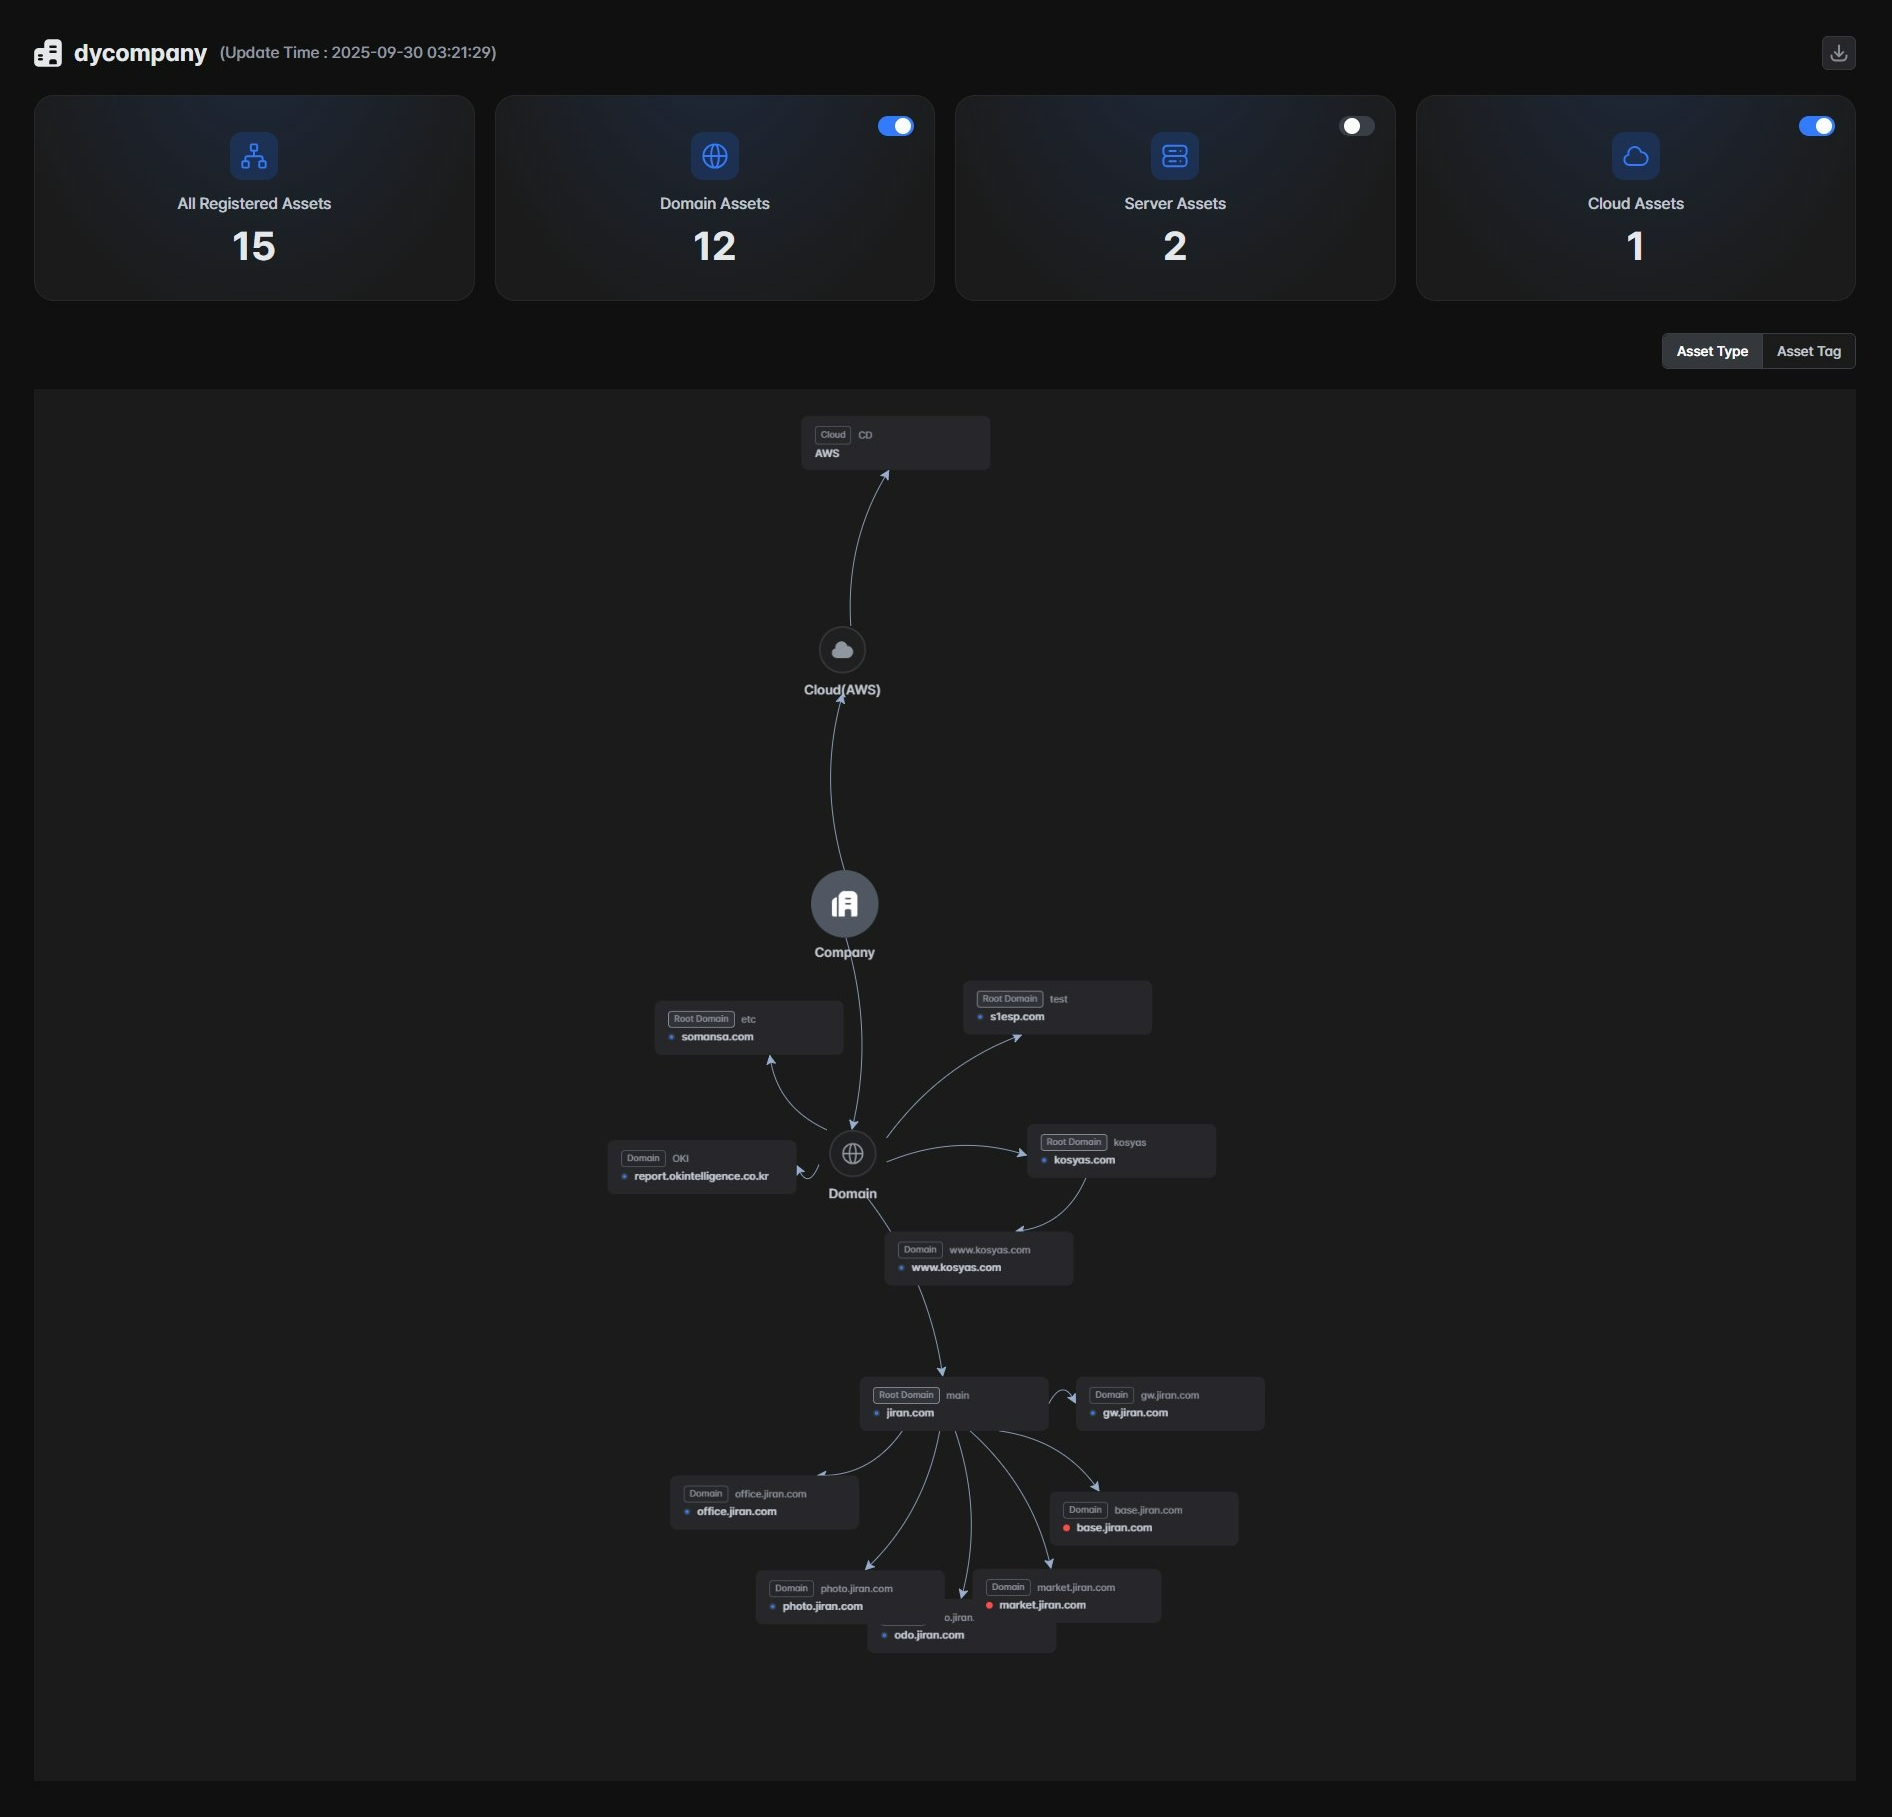Click the report.okintelligence.co.kr domain node

(x=701, y=1167)
